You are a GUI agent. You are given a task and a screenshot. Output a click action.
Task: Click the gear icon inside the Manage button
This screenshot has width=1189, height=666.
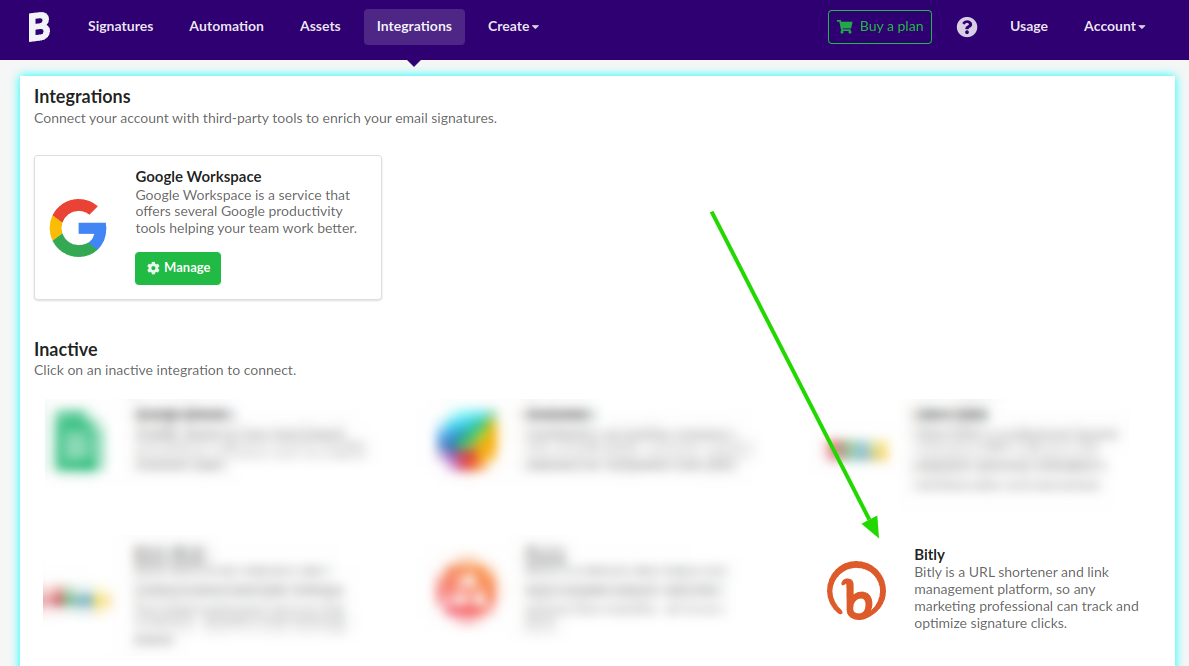coord(153,268)
